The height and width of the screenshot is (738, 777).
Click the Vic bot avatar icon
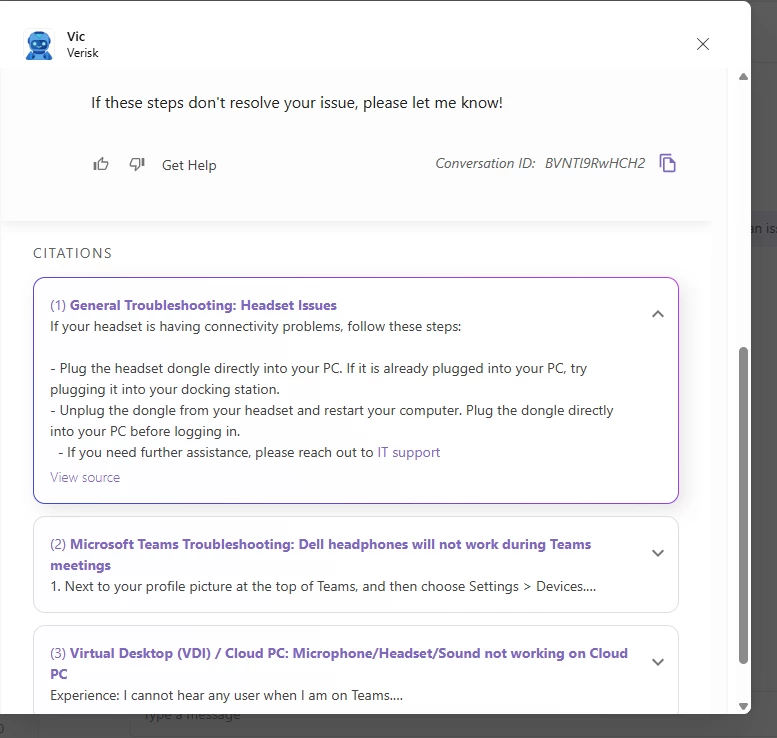pyautogui.click(x=39, y=45)
